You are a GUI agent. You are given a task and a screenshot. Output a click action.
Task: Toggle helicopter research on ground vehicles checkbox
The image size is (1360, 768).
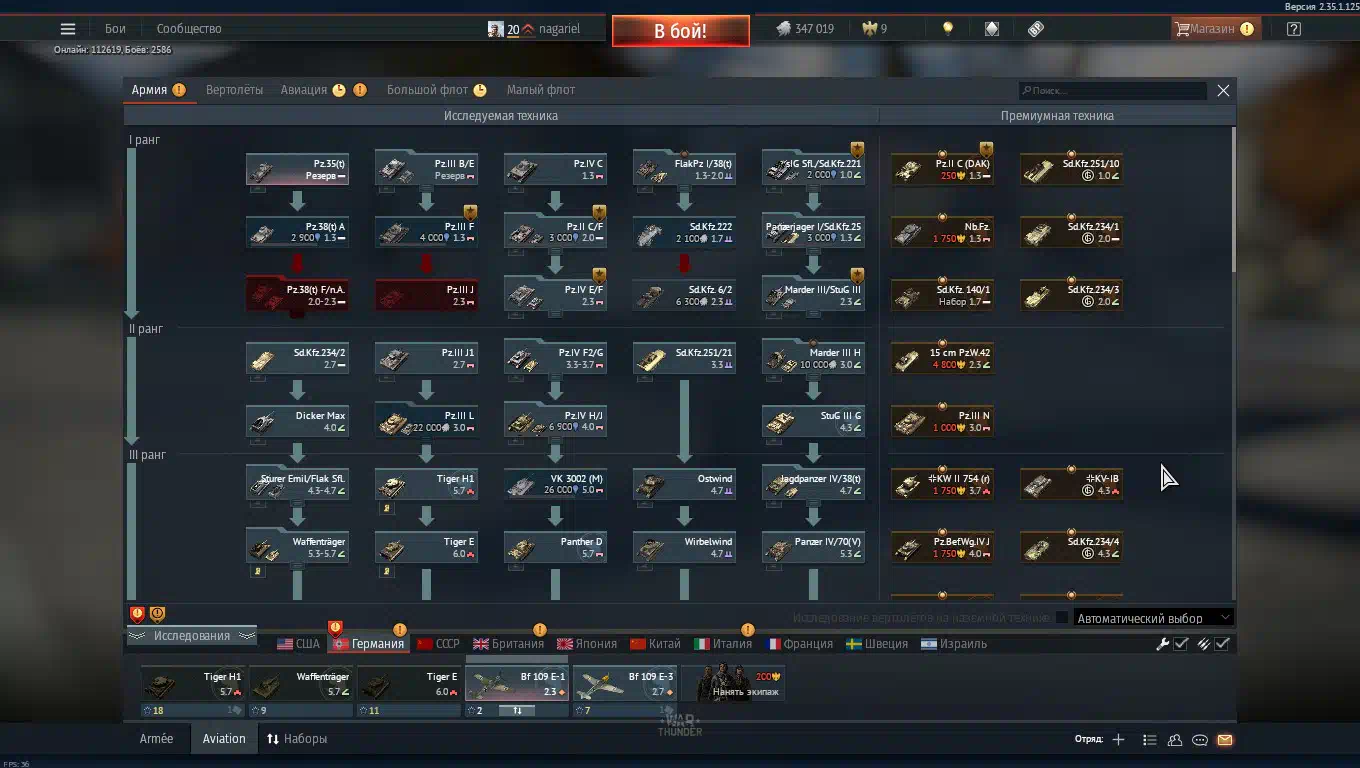tap(1062, 618)
